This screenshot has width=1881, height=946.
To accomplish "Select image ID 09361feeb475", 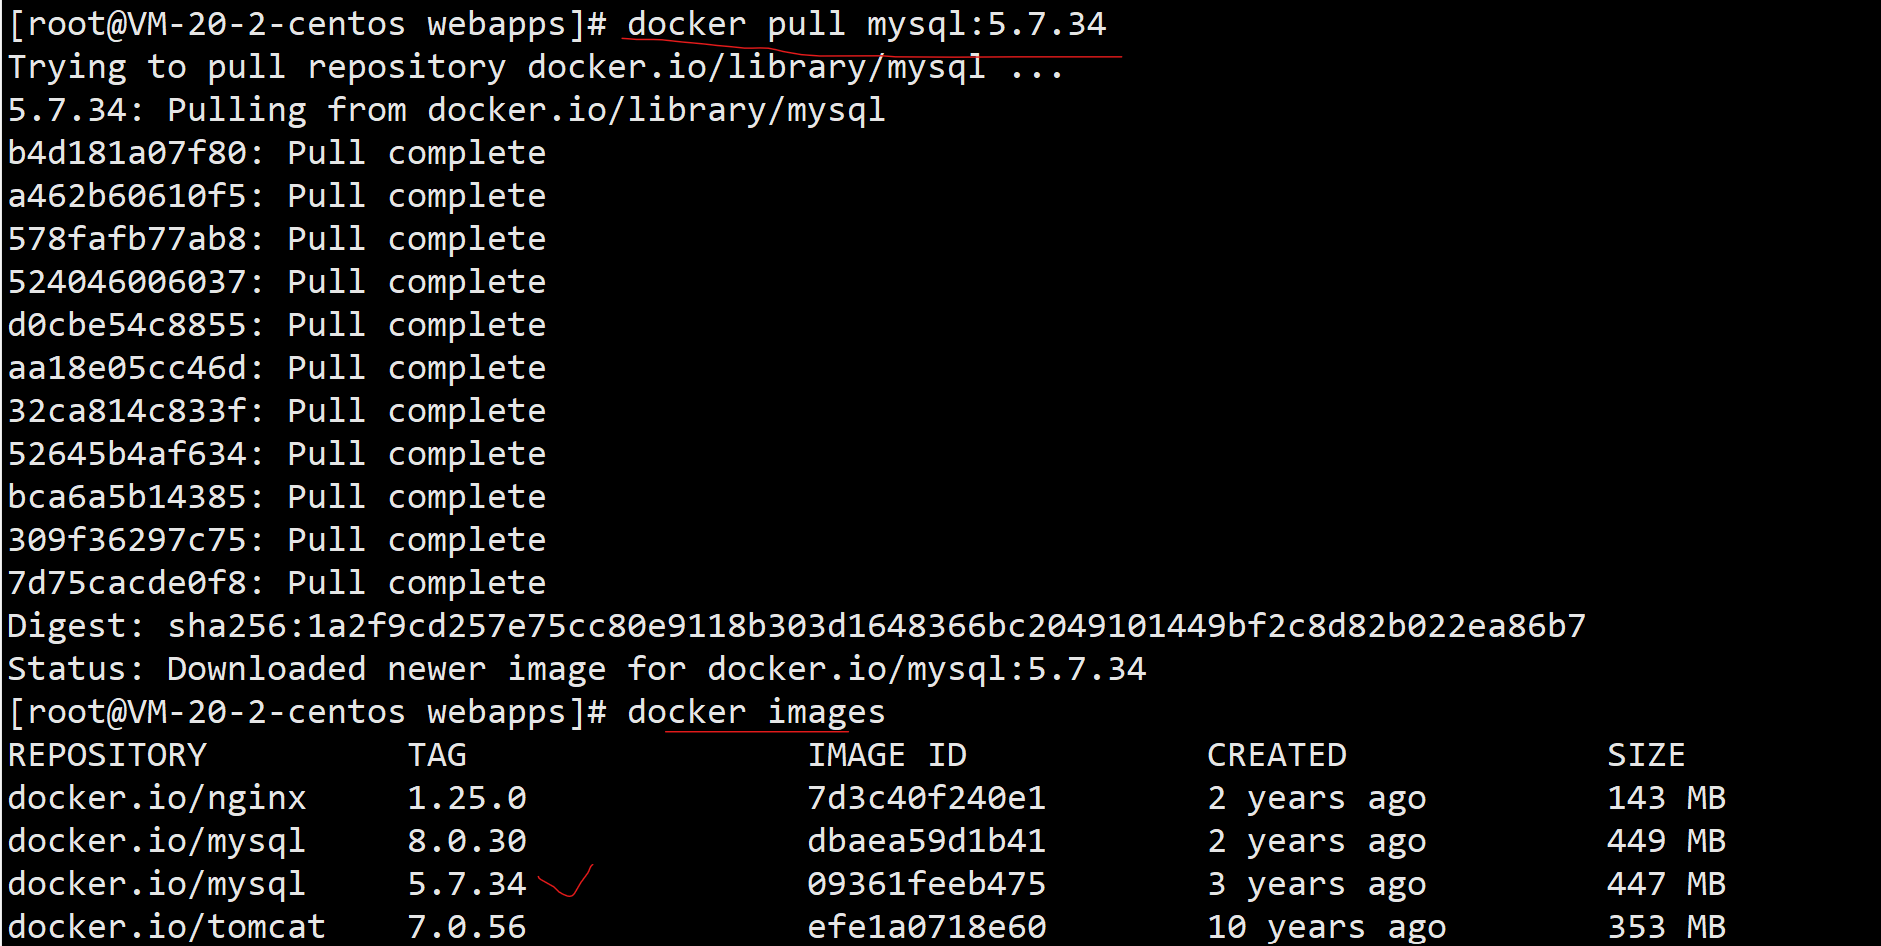I will point(927,884).
